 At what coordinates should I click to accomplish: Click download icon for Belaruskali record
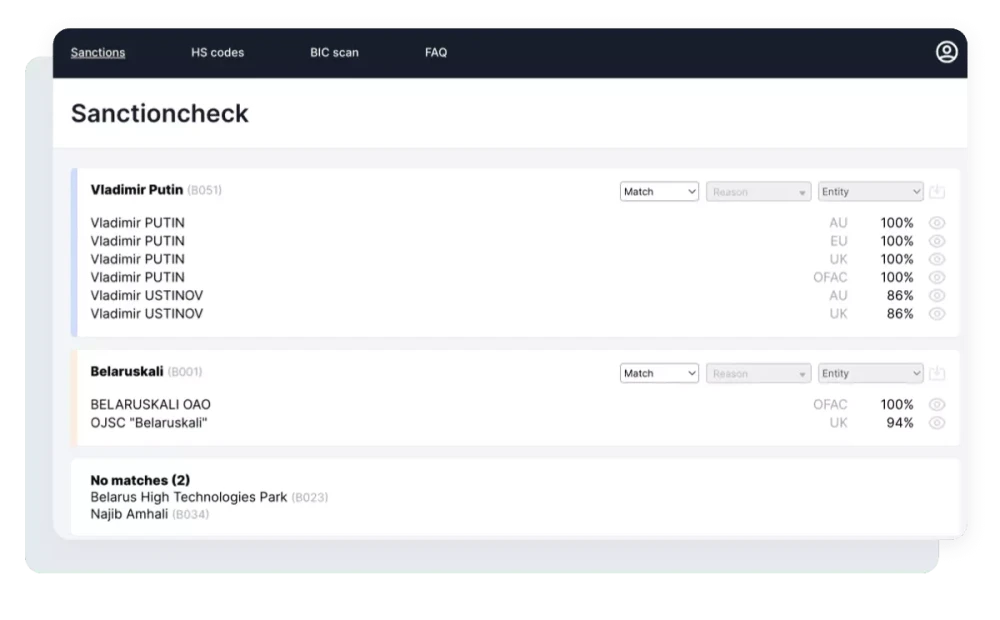(937, 374)
